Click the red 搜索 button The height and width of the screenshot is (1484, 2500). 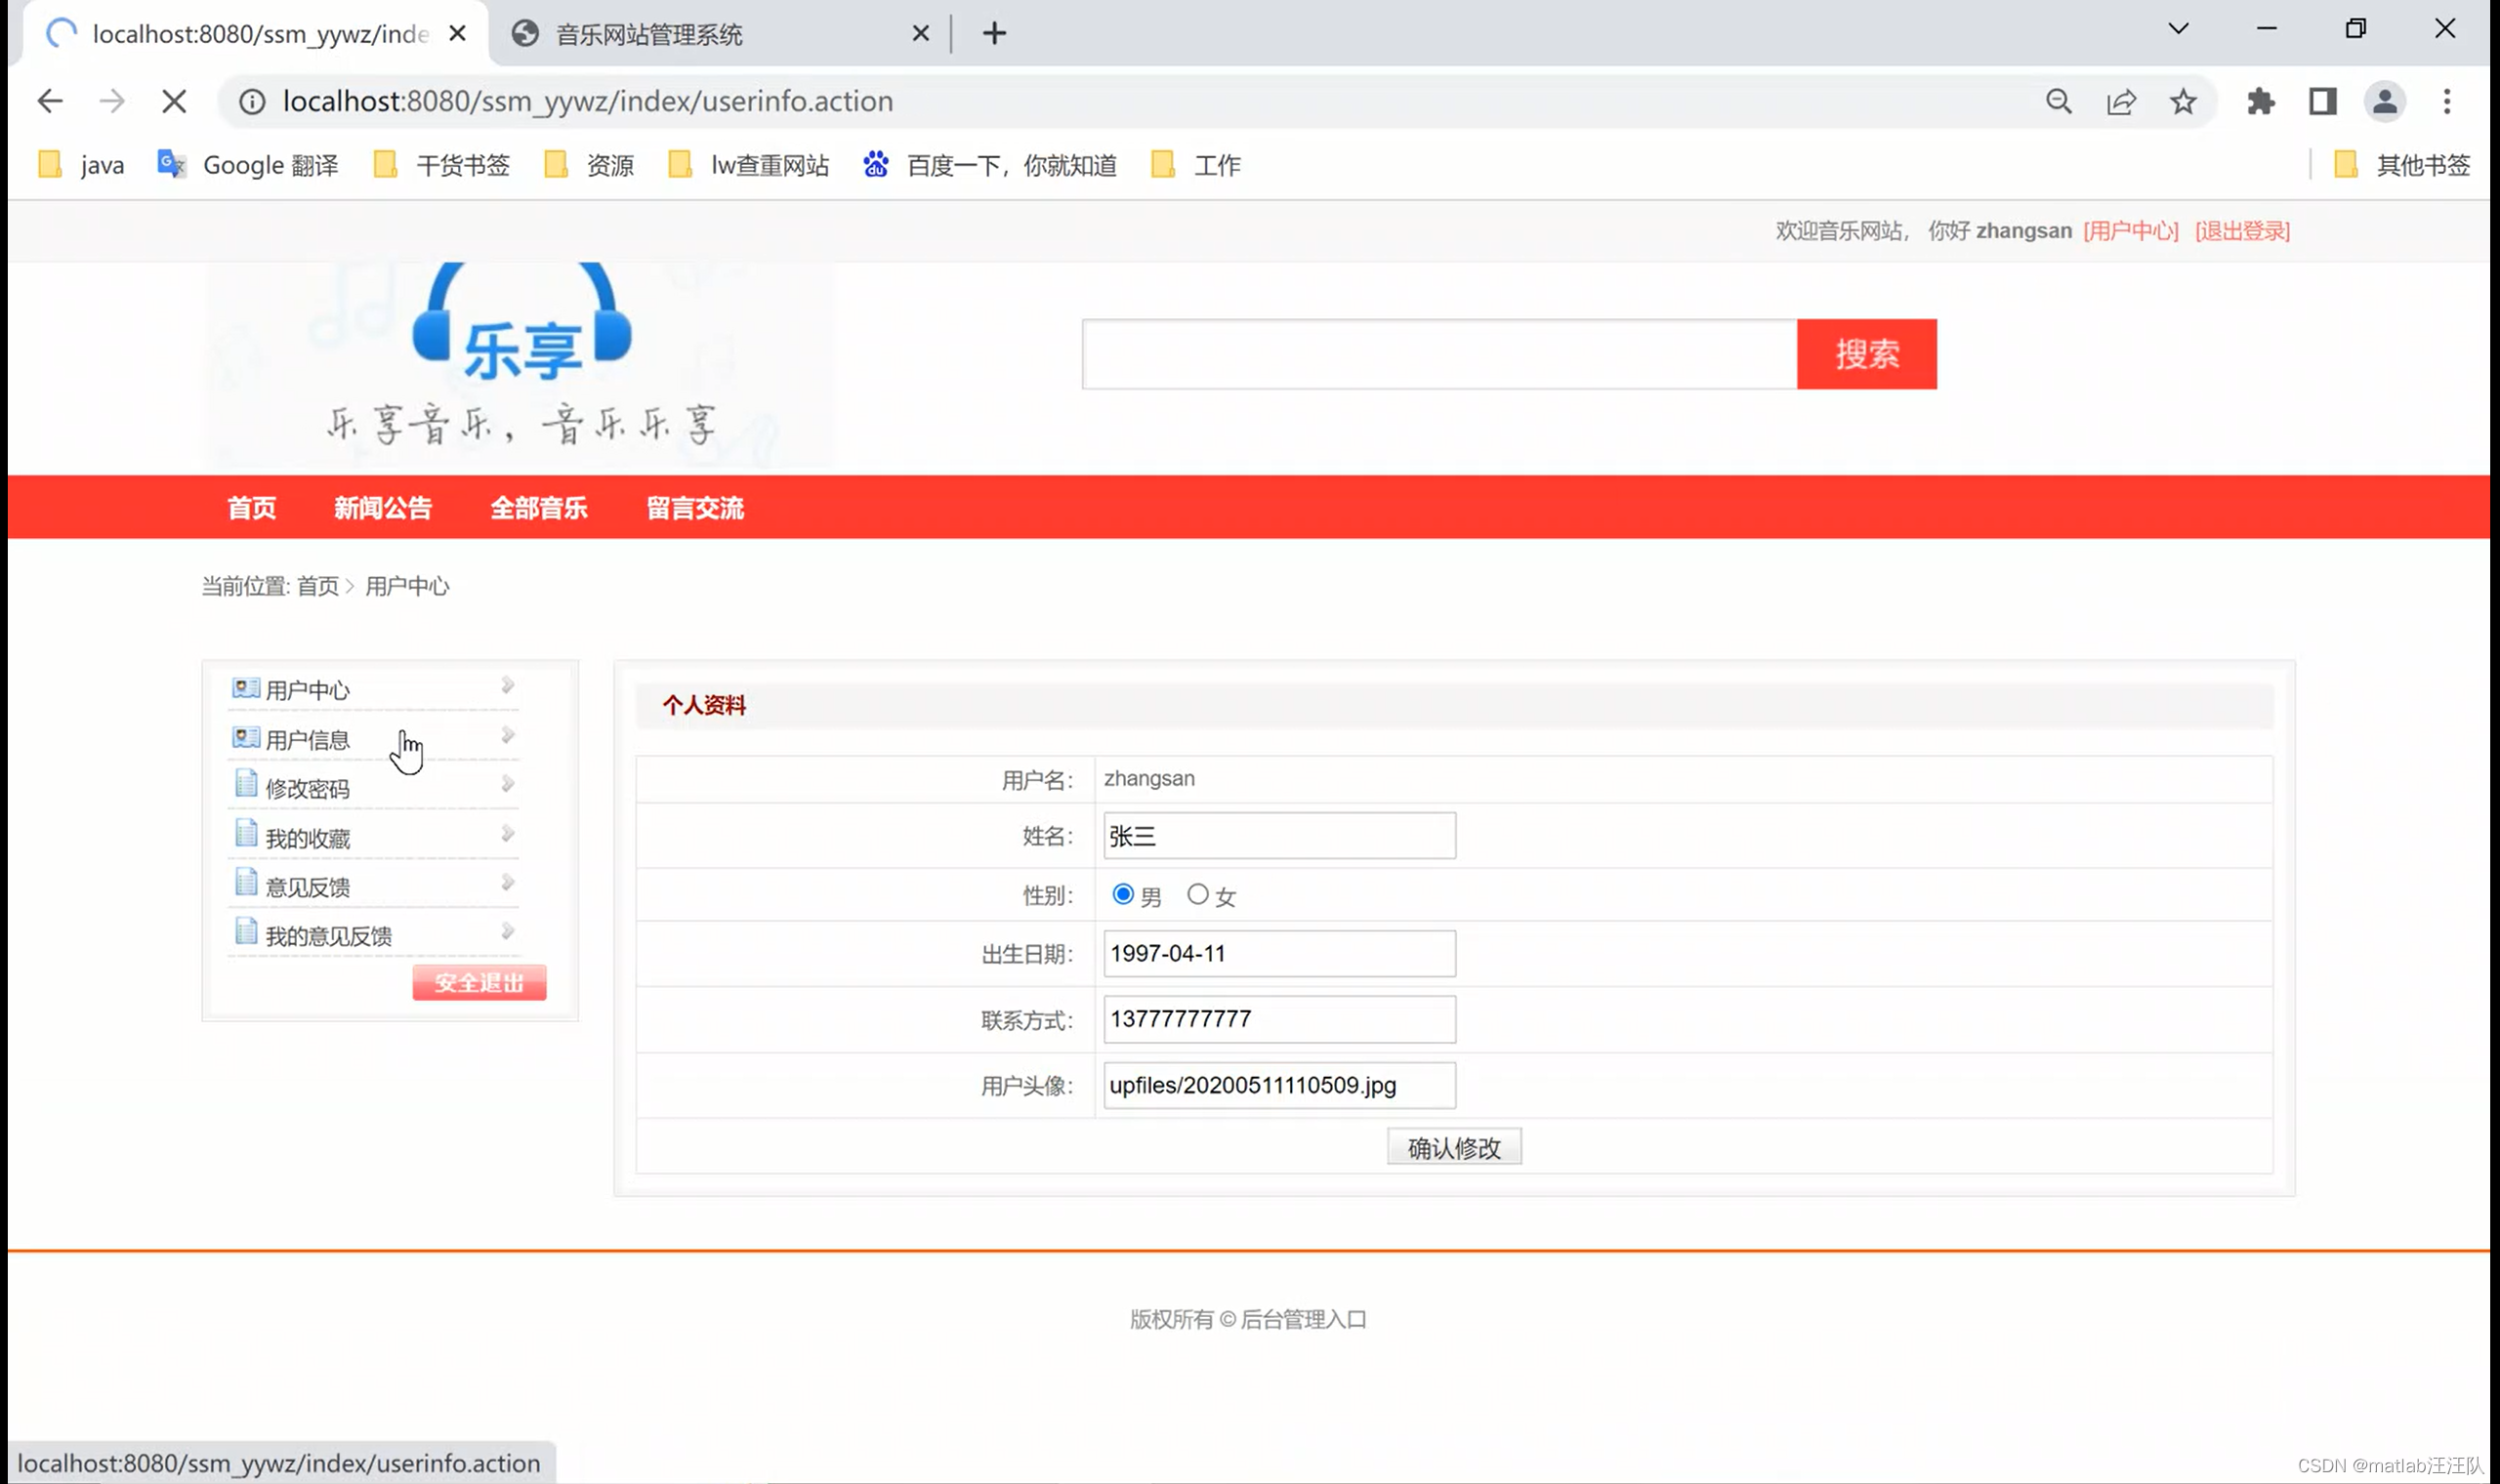pyautogui.click(x=1866, y=354)
